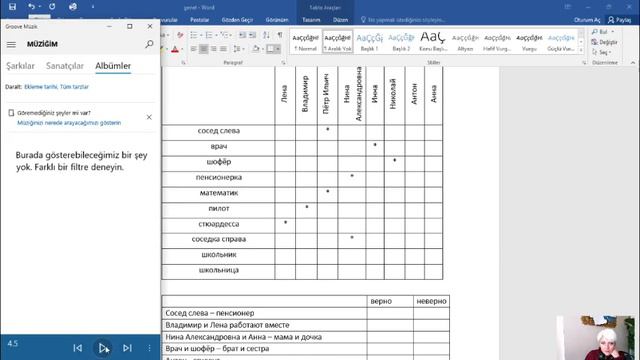Open Paragraph dialog launcher

tap(283, 63)
